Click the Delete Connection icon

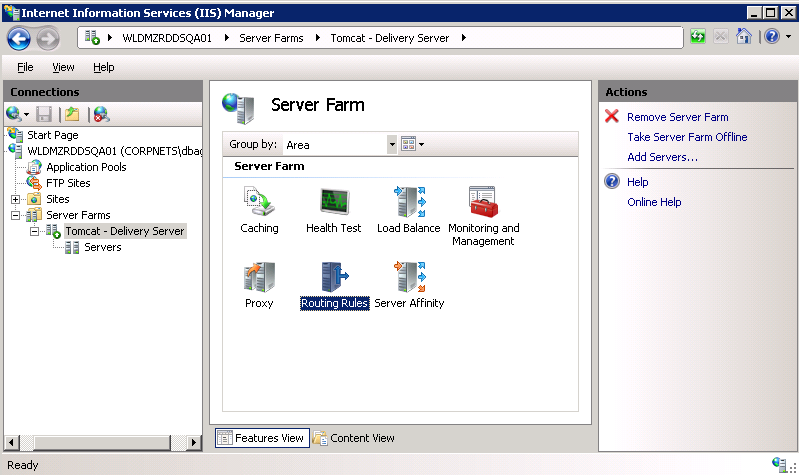(101, 114)
